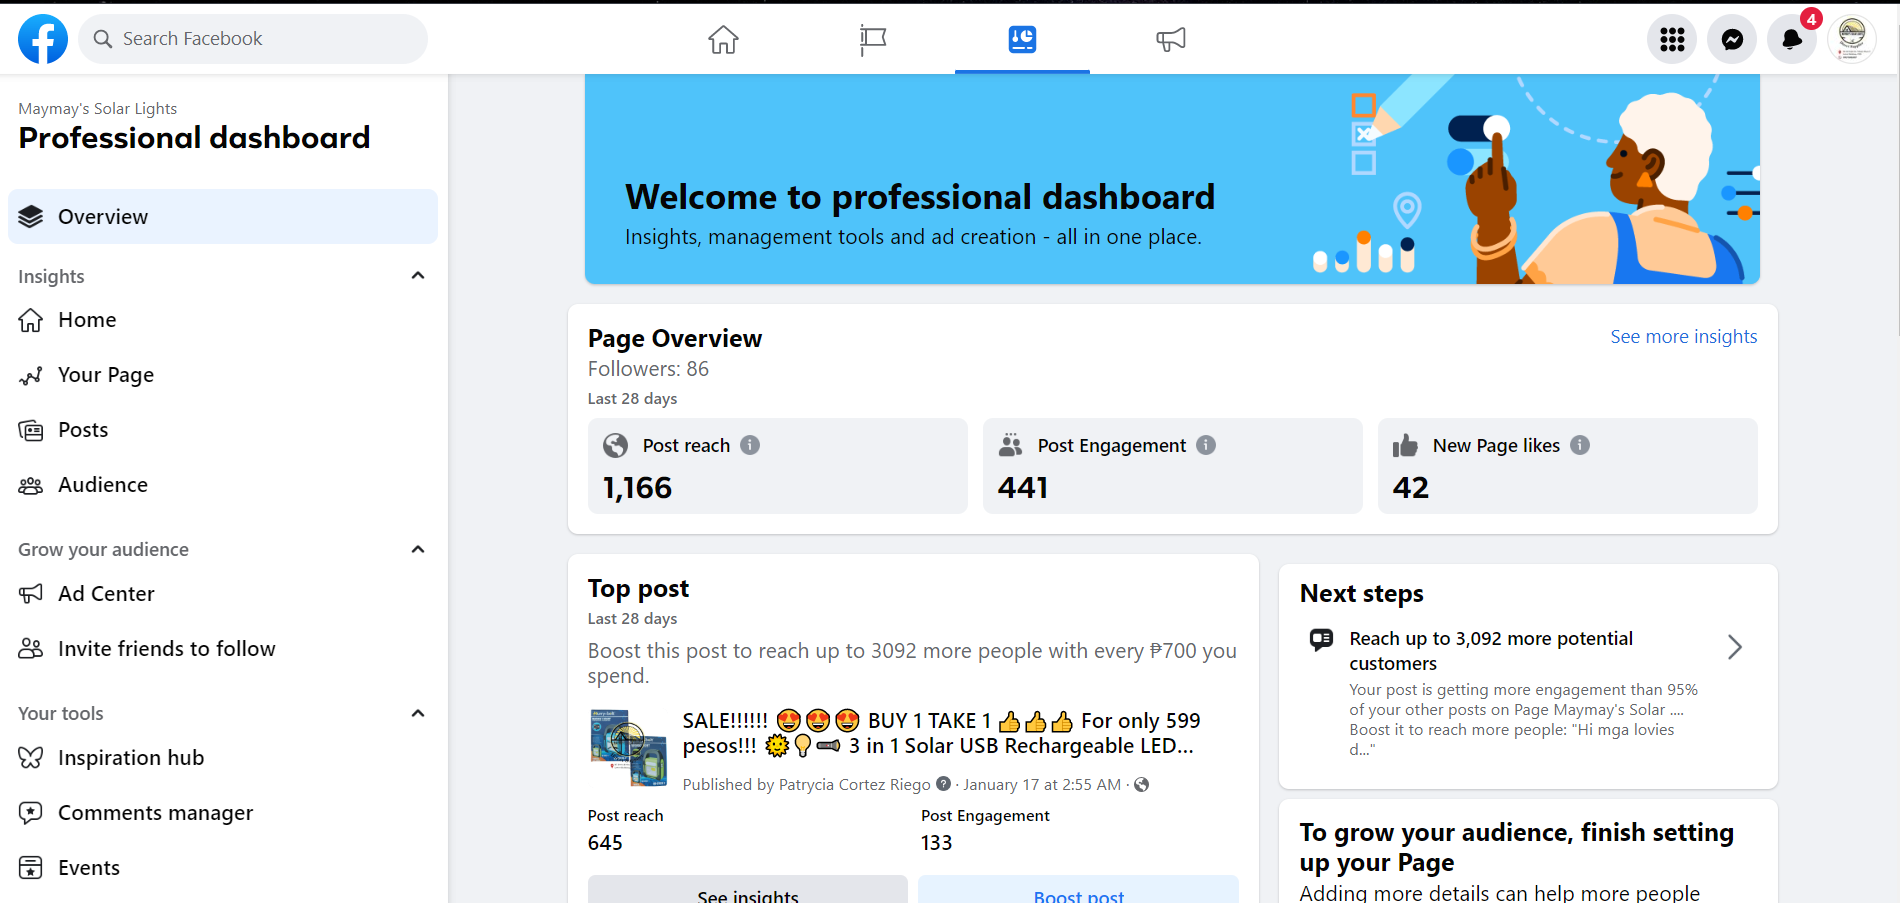Click the Boost post button

(1078, 890)
